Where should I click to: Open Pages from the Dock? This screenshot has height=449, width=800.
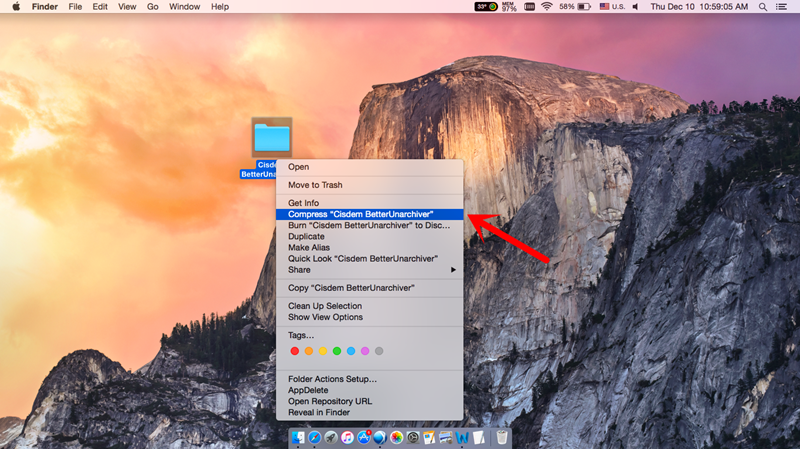[x=429, y=437]
